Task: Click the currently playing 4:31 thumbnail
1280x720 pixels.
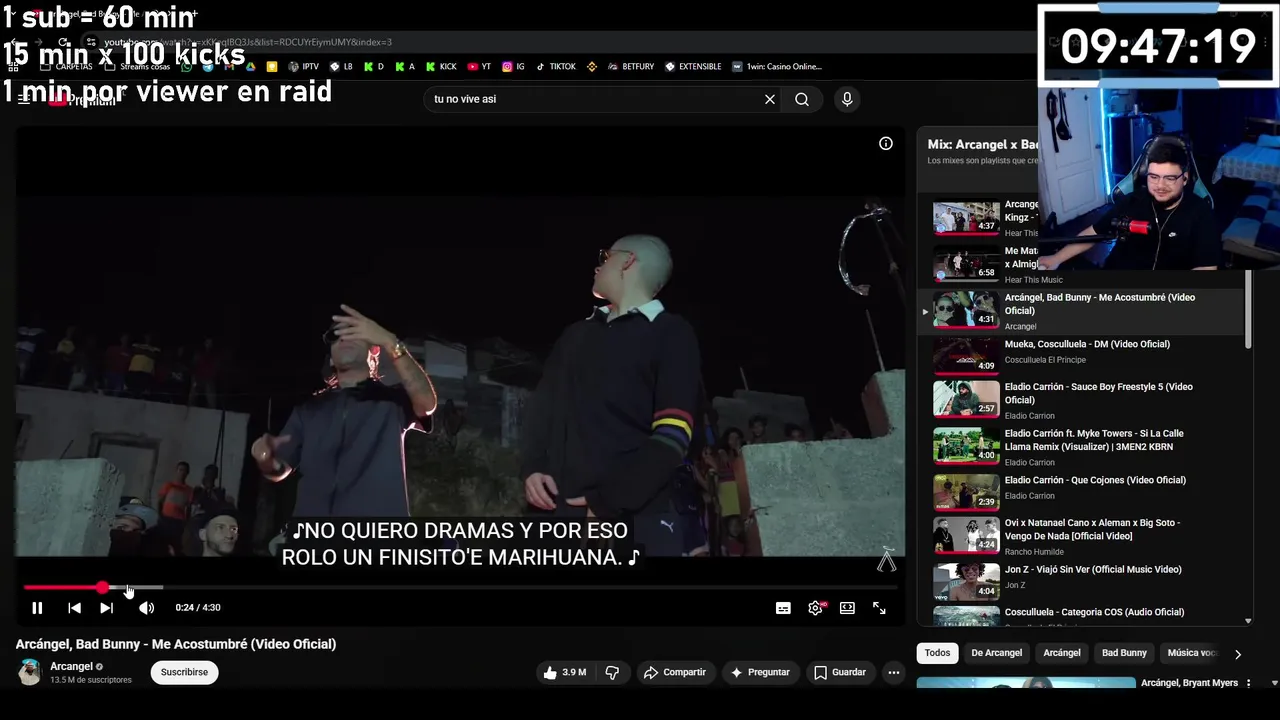Action: click(x=966, y=310)
